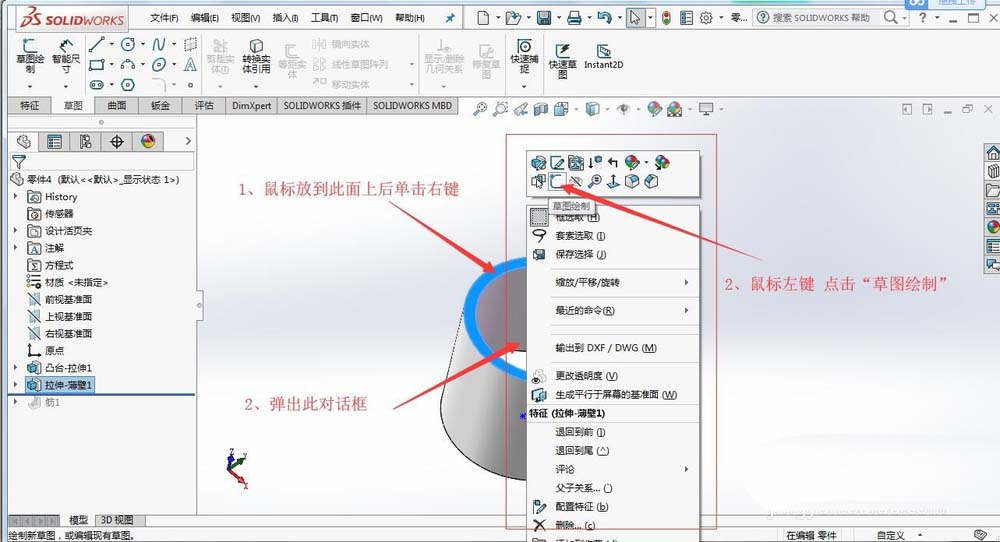Open SolidWorks Resources home in task pane
This screenshot has width=1000, height=542.
pos(992,153)
